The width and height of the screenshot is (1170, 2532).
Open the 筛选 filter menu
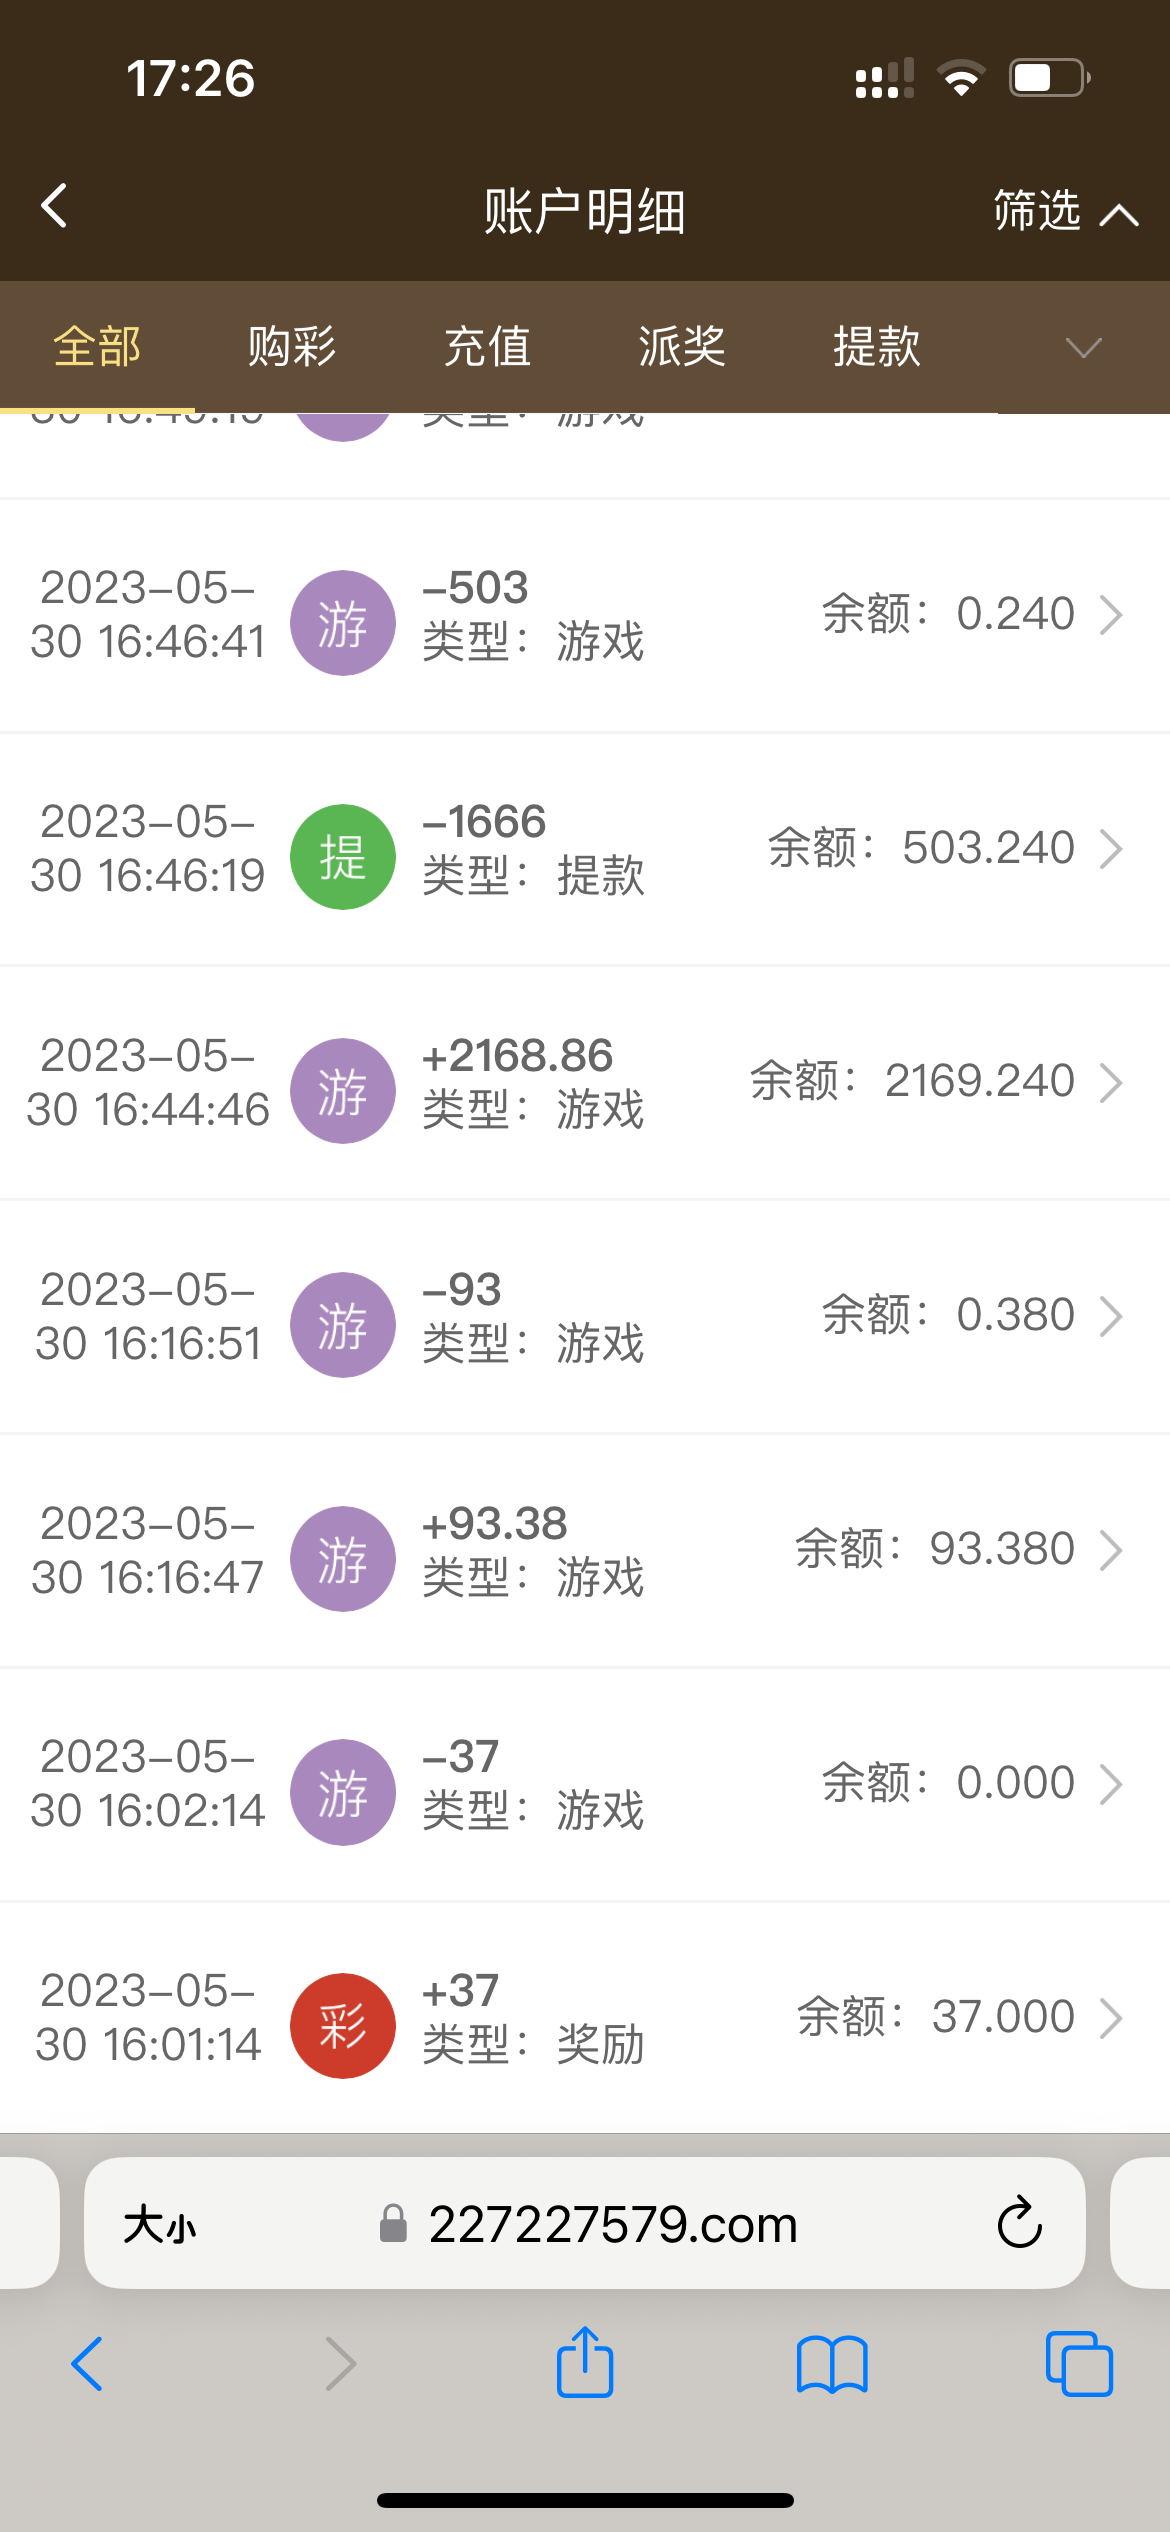[1064, 212]
